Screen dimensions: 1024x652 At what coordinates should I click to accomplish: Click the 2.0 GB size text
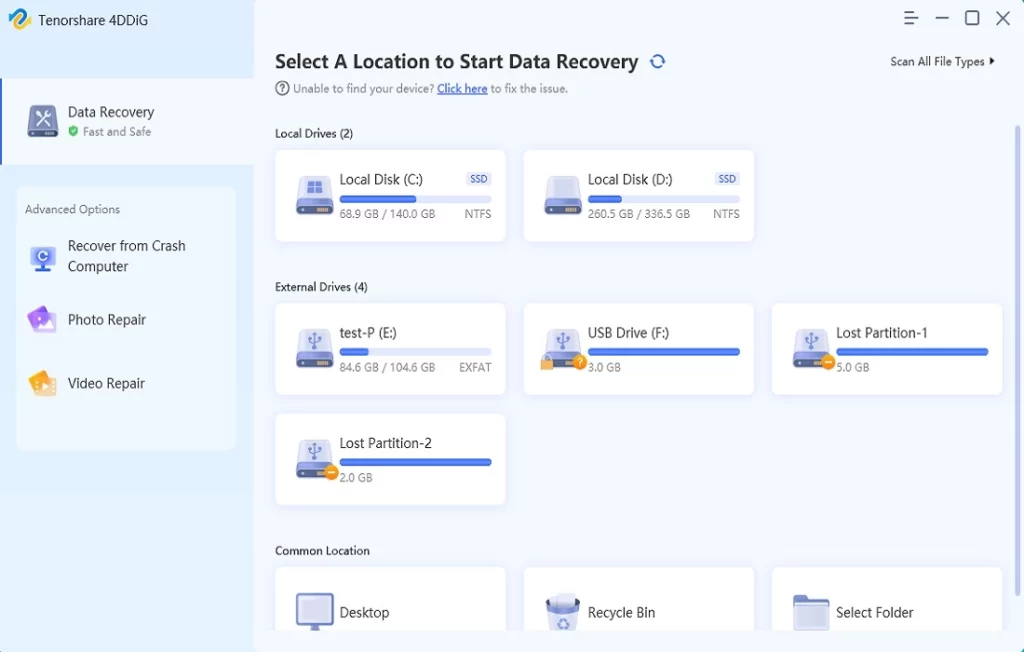click(357, 478)
